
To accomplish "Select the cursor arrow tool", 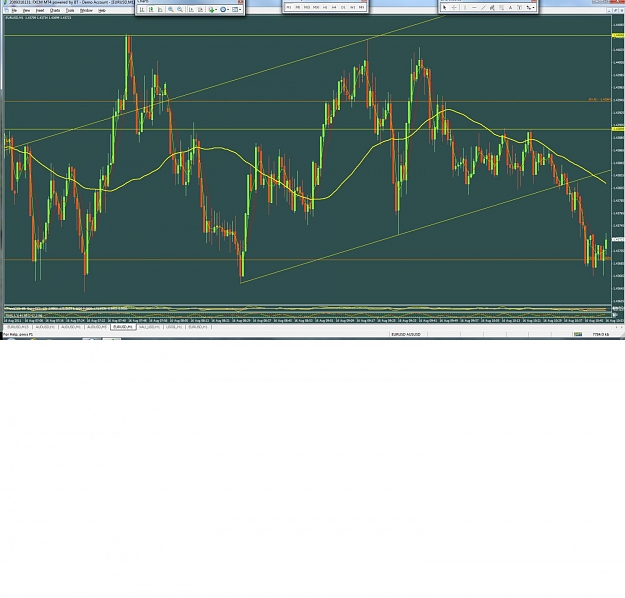I will (x=444, y=8).
